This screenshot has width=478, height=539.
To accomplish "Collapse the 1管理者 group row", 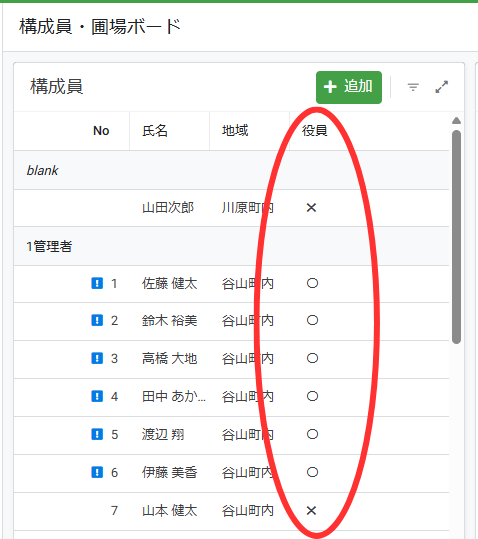I will 231,246.
